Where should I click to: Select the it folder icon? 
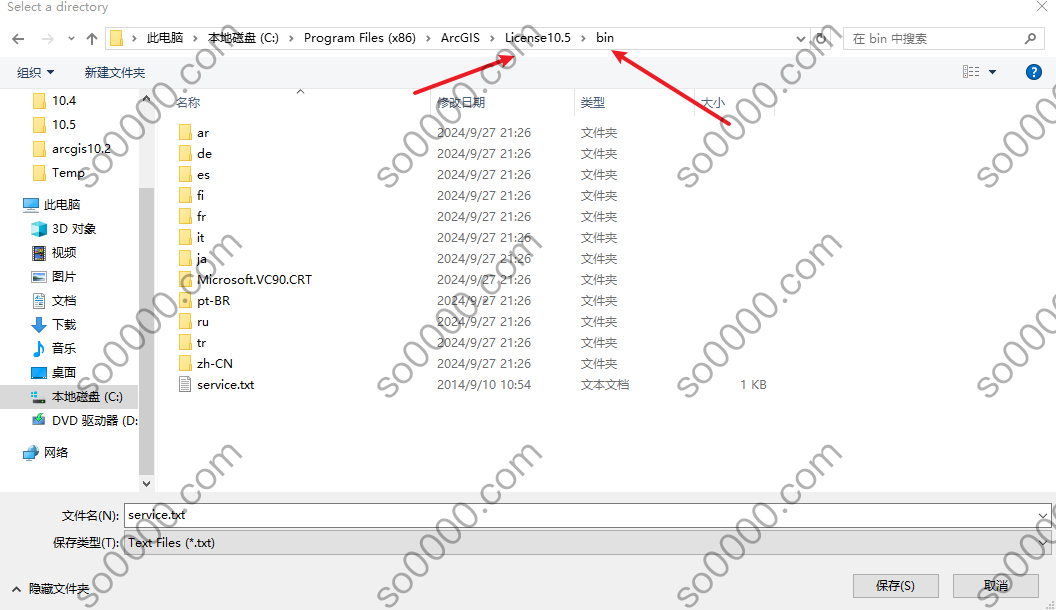click(186, 238)
